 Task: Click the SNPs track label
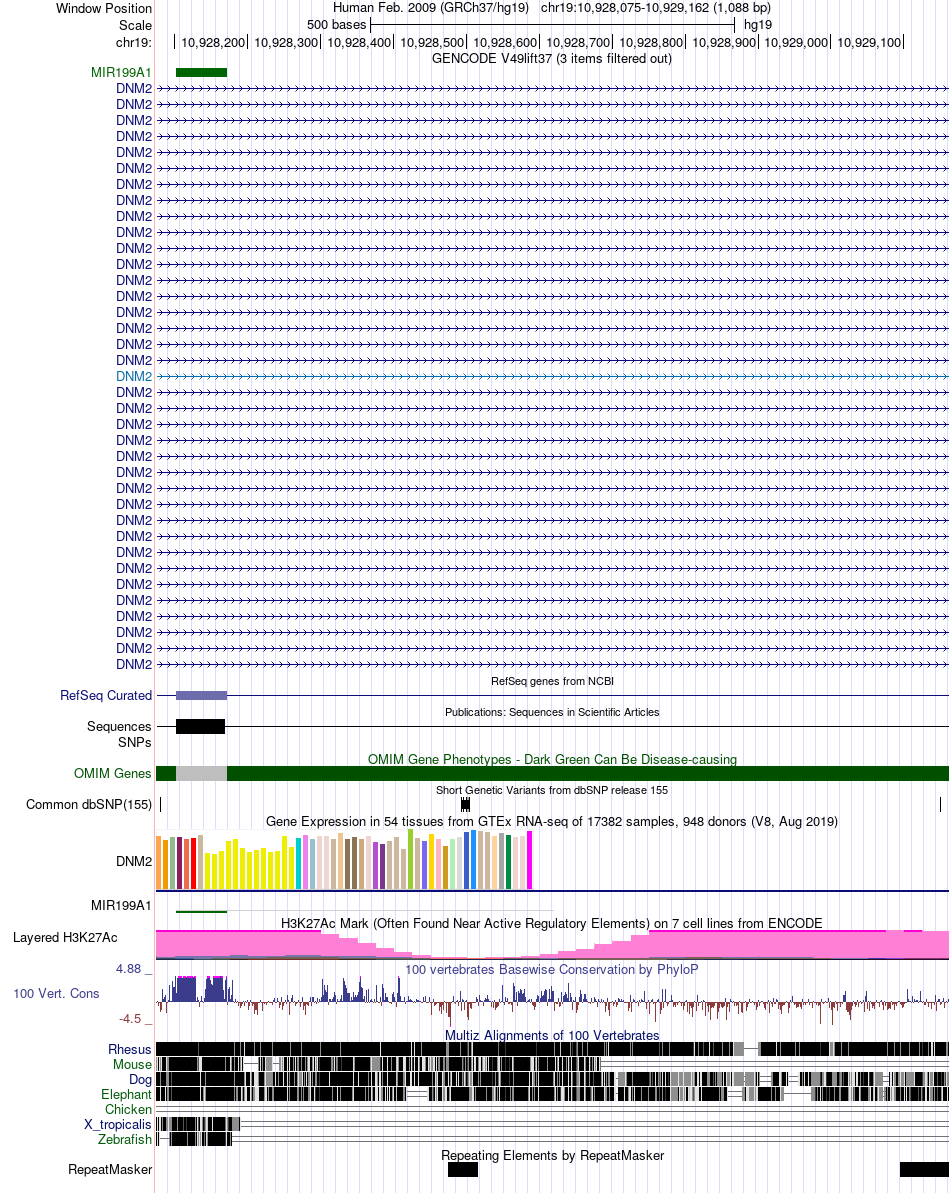(134, 742)
